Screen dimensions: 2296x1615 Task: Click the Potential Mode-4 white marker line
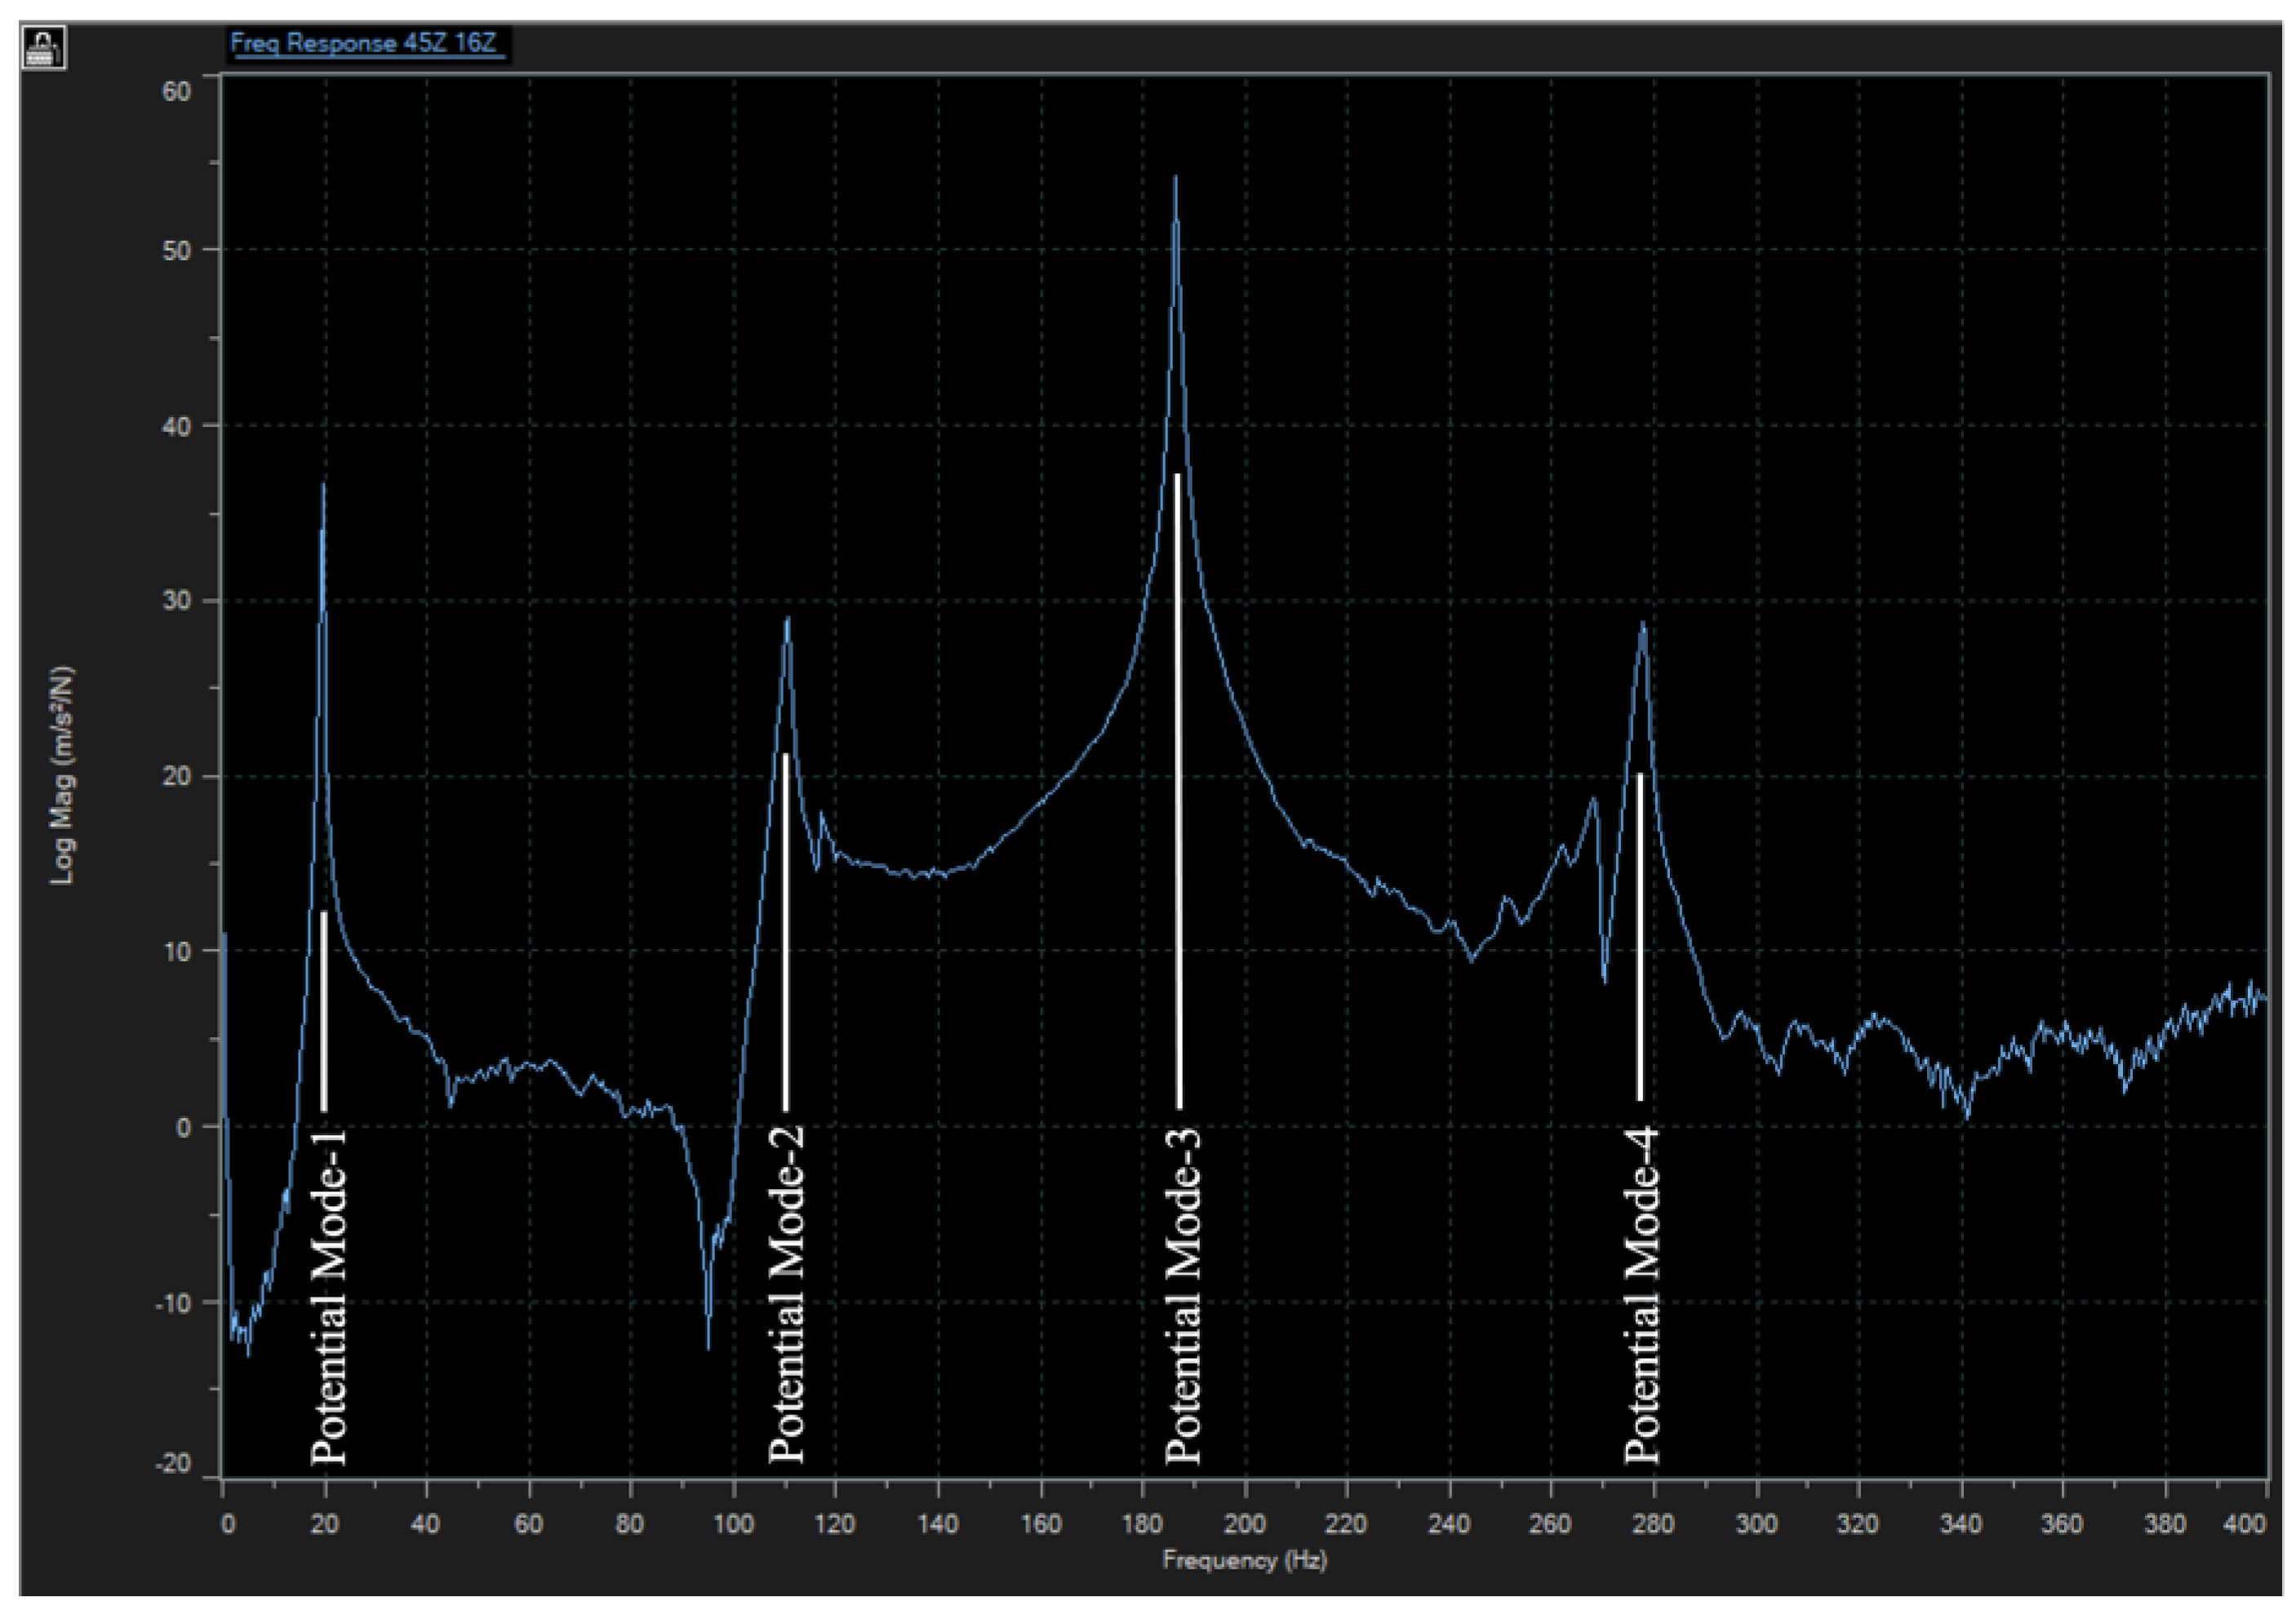1640,936
